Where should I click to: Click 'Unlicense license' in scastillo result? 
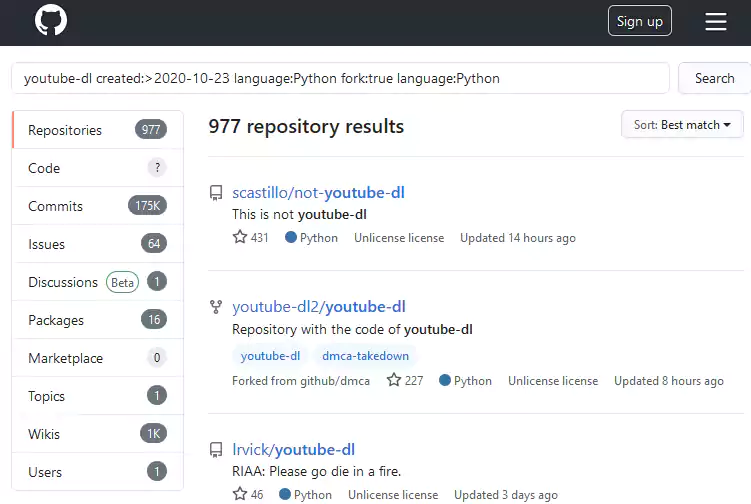(x=399, y=238)
